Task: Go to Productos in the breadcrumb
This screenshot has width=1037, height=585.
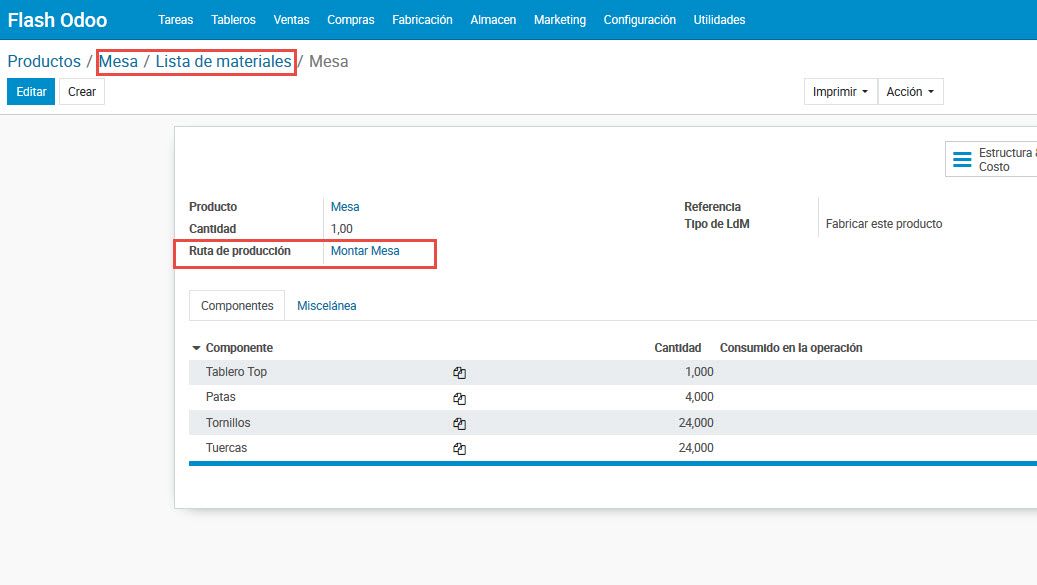Action: (x=44, y=62)
